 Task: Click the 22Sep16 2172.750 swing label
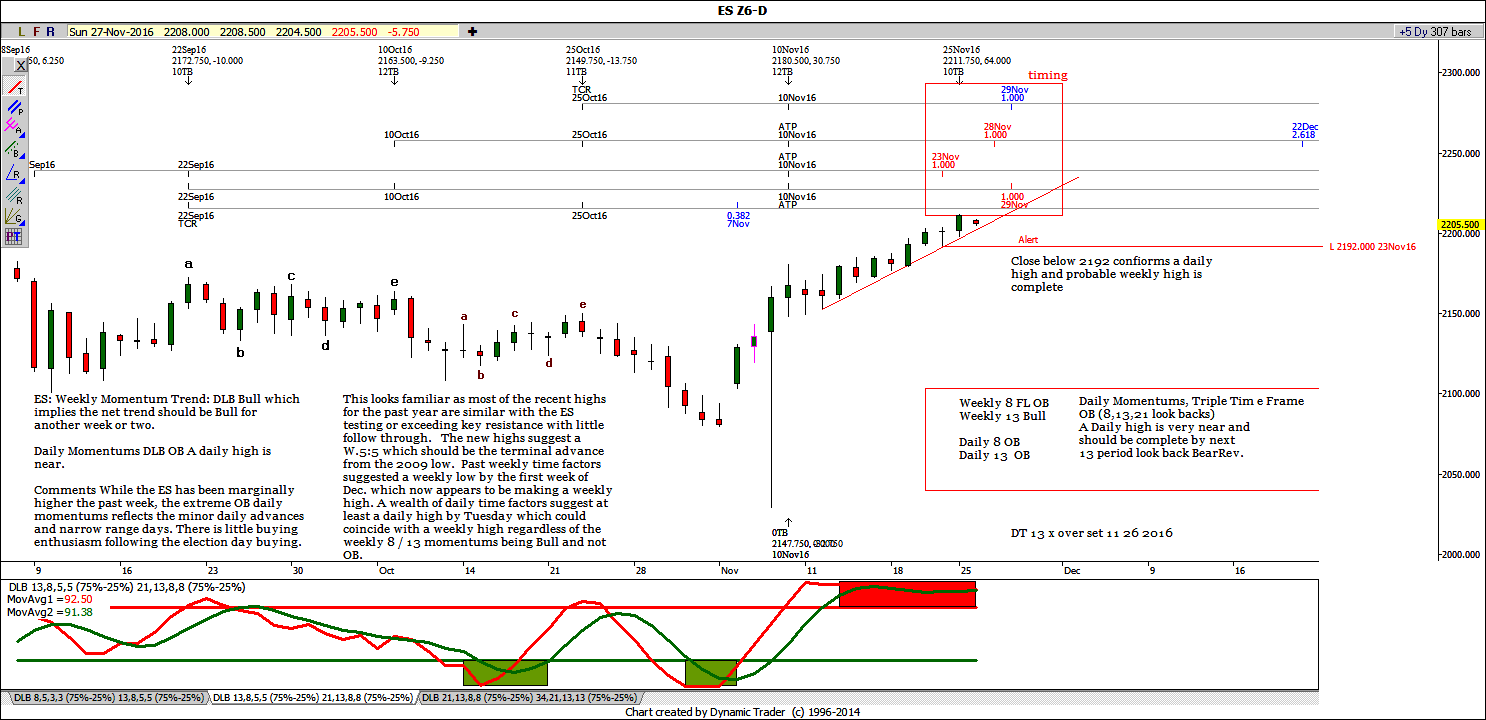(x=207, y=60)
